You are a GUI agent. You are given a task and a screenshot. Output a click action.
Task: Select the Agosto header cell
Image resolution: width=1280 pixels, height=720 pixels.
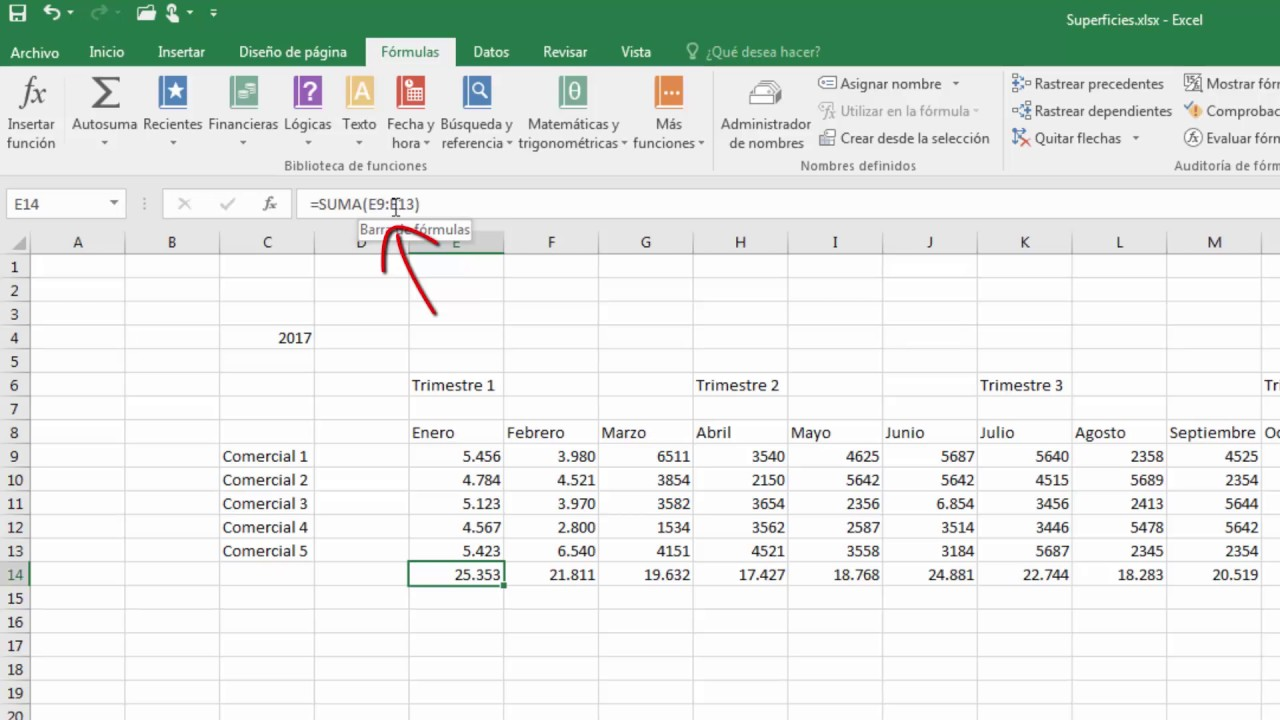click(x=1119, y=432)
